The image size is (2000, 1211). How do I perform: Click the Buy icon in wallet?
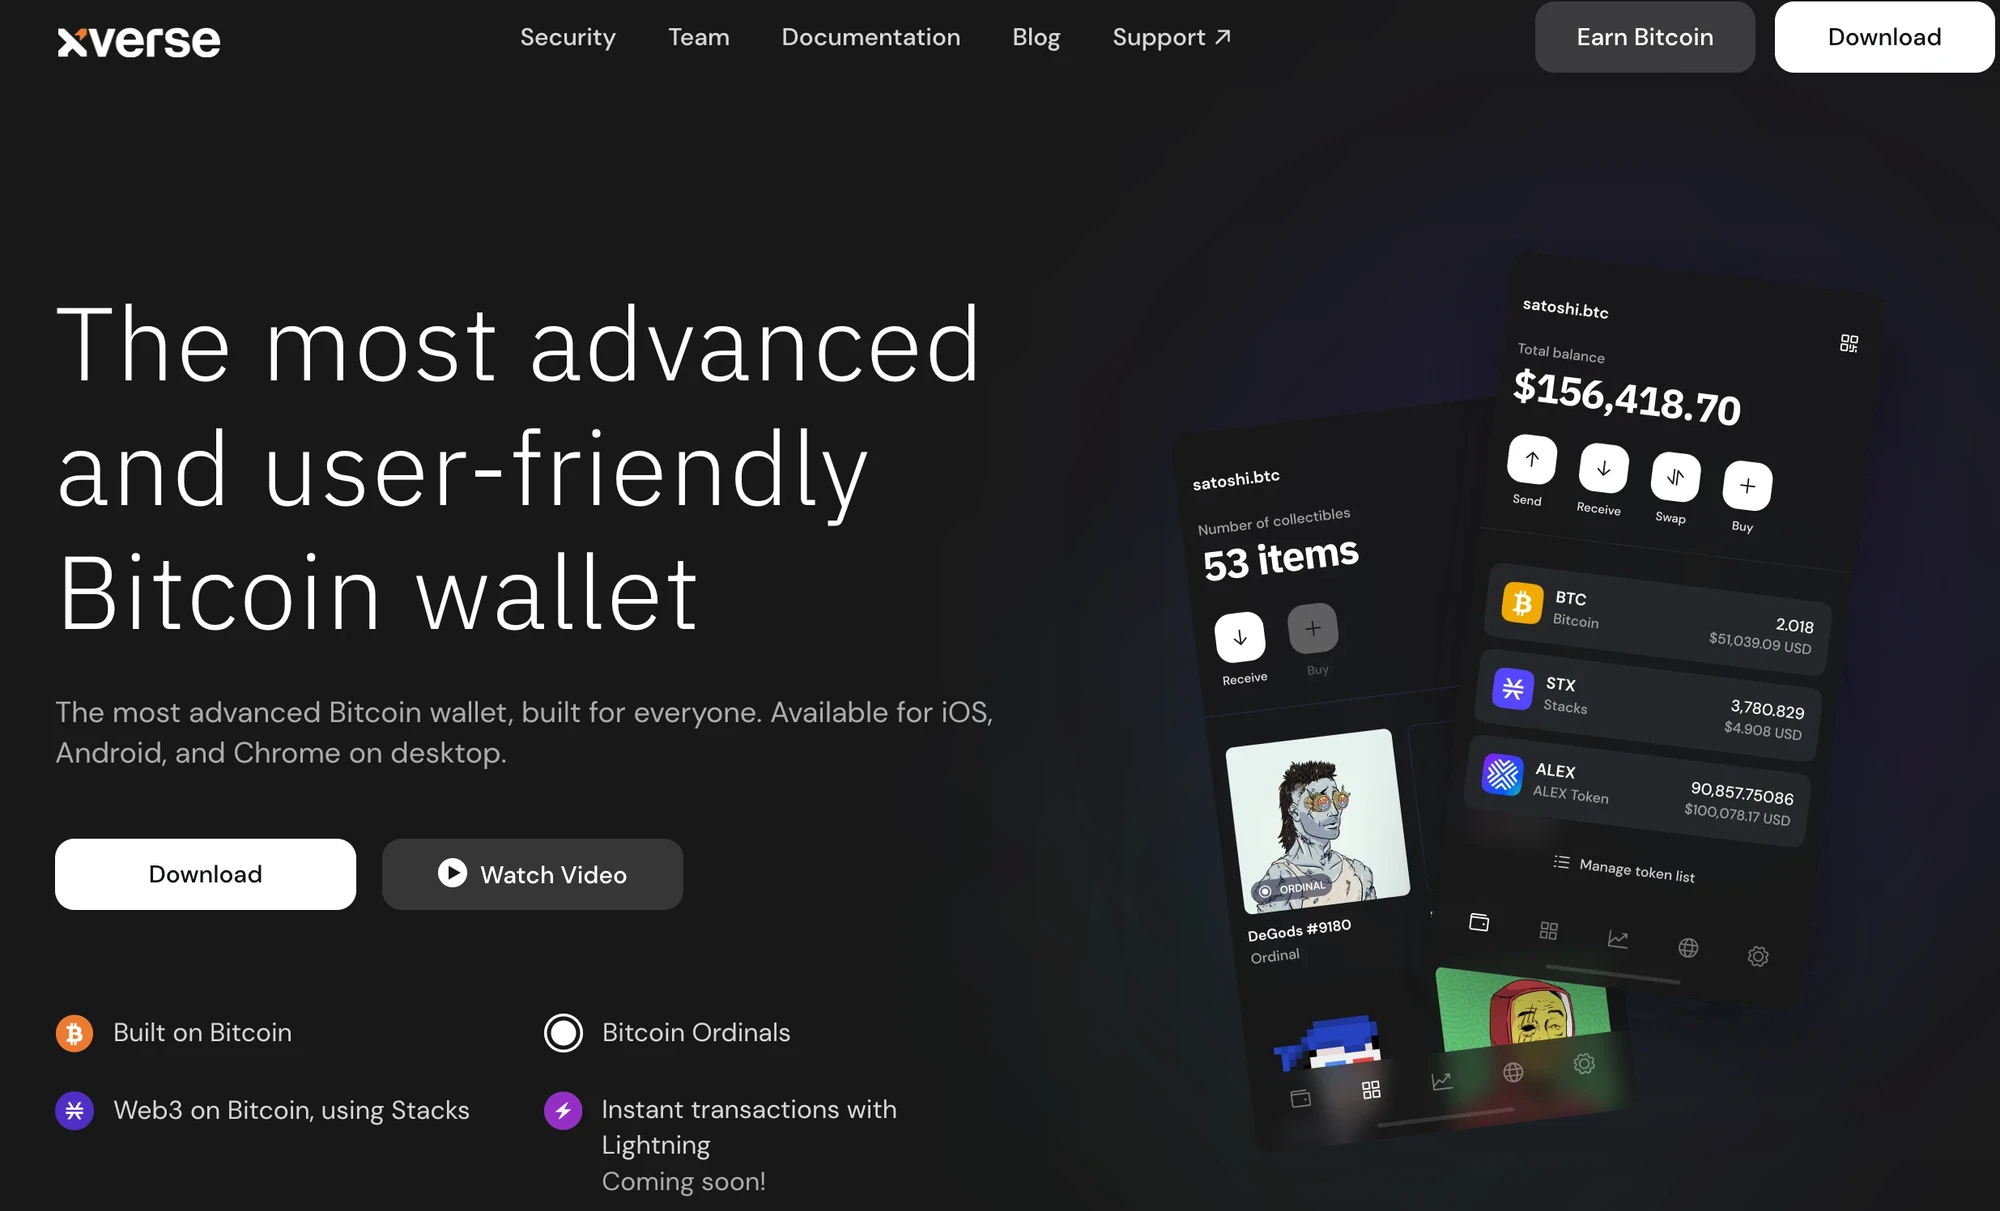(x=1746, y=484)
